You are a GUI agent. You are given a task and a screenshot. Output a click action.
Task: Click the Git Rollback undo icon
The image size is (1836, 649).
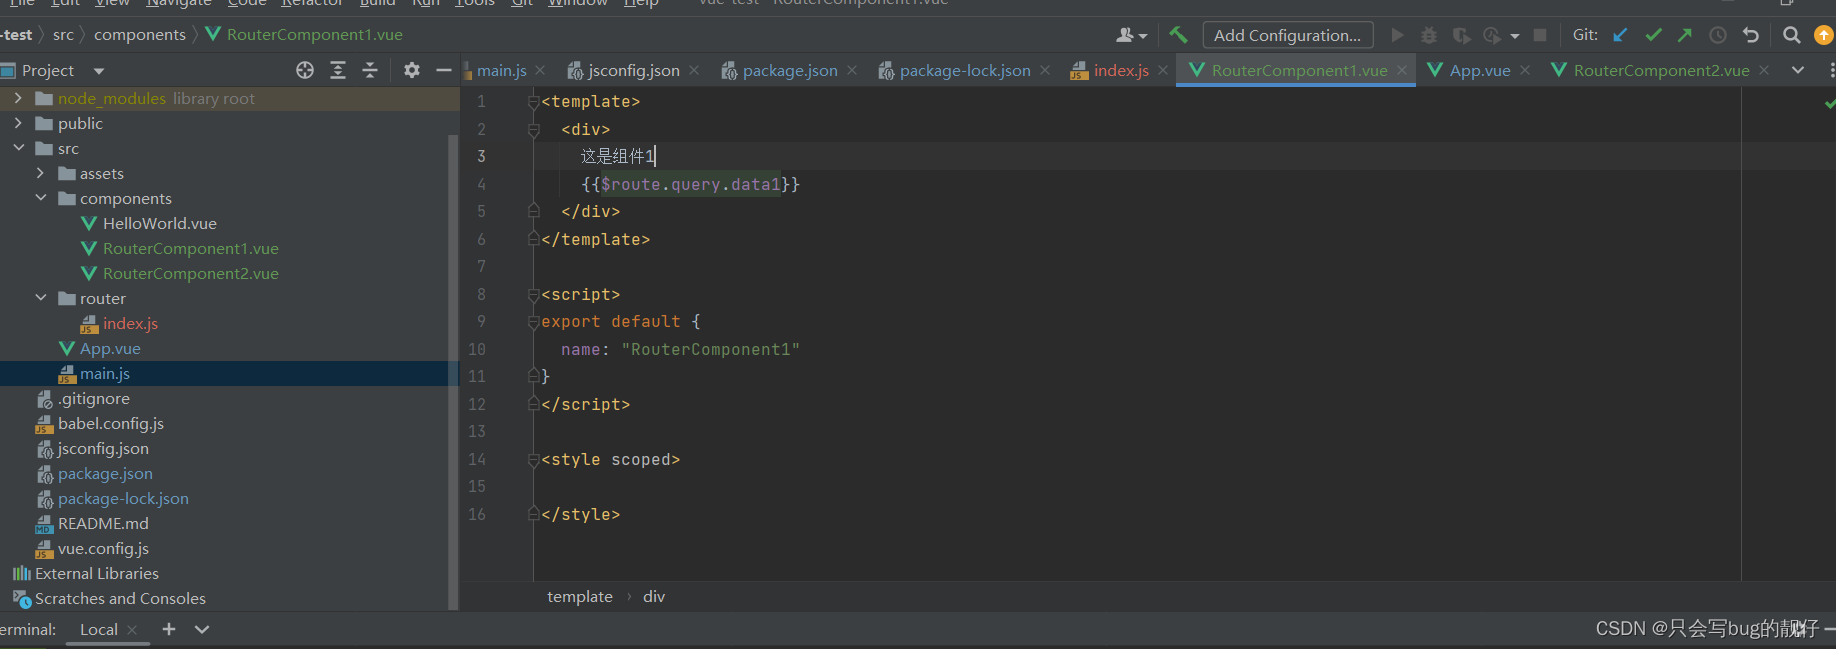(1751, 35)
